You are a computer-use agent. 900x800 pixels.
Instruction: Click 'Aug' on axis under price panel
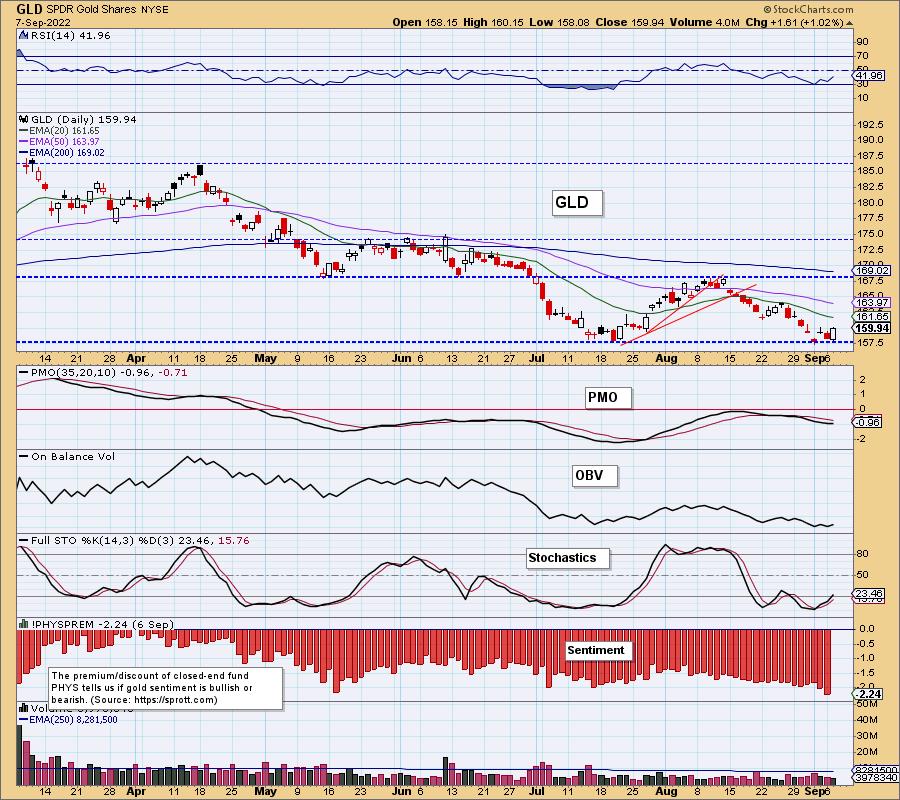(666, 358)
